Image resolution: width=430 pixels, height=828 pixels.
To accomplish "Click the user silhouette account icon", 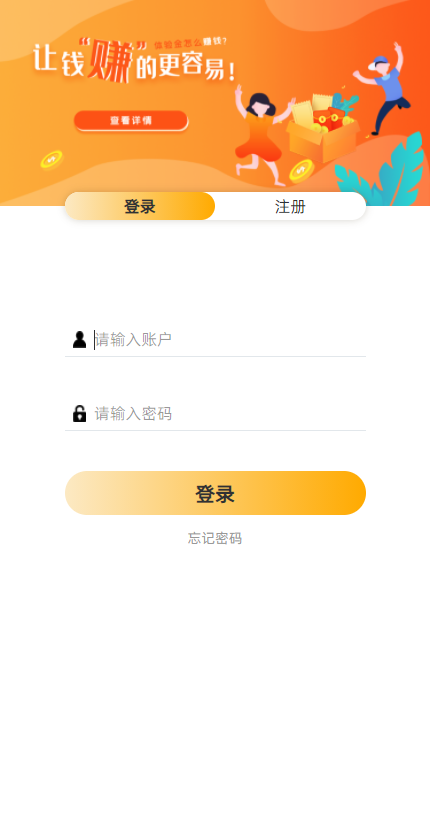I will pyautogui.click(x=79, y=340).
